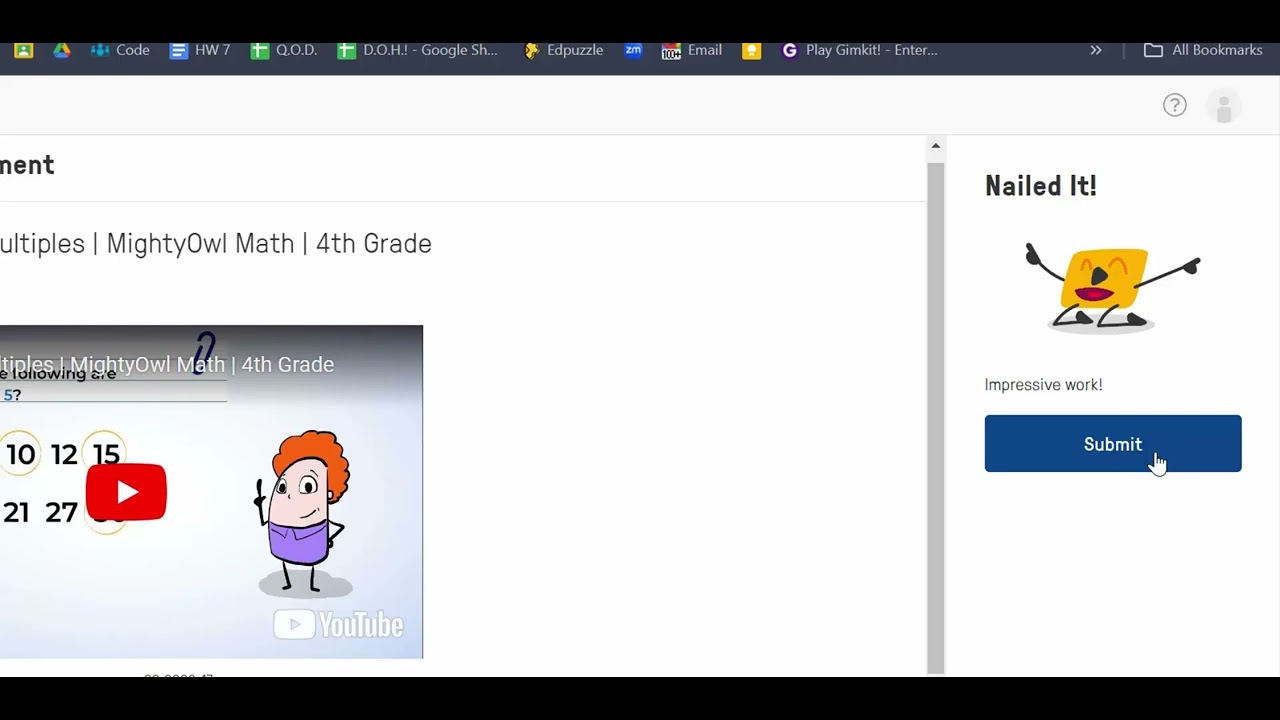Click the help question mark icon

tap(1175, 105)
